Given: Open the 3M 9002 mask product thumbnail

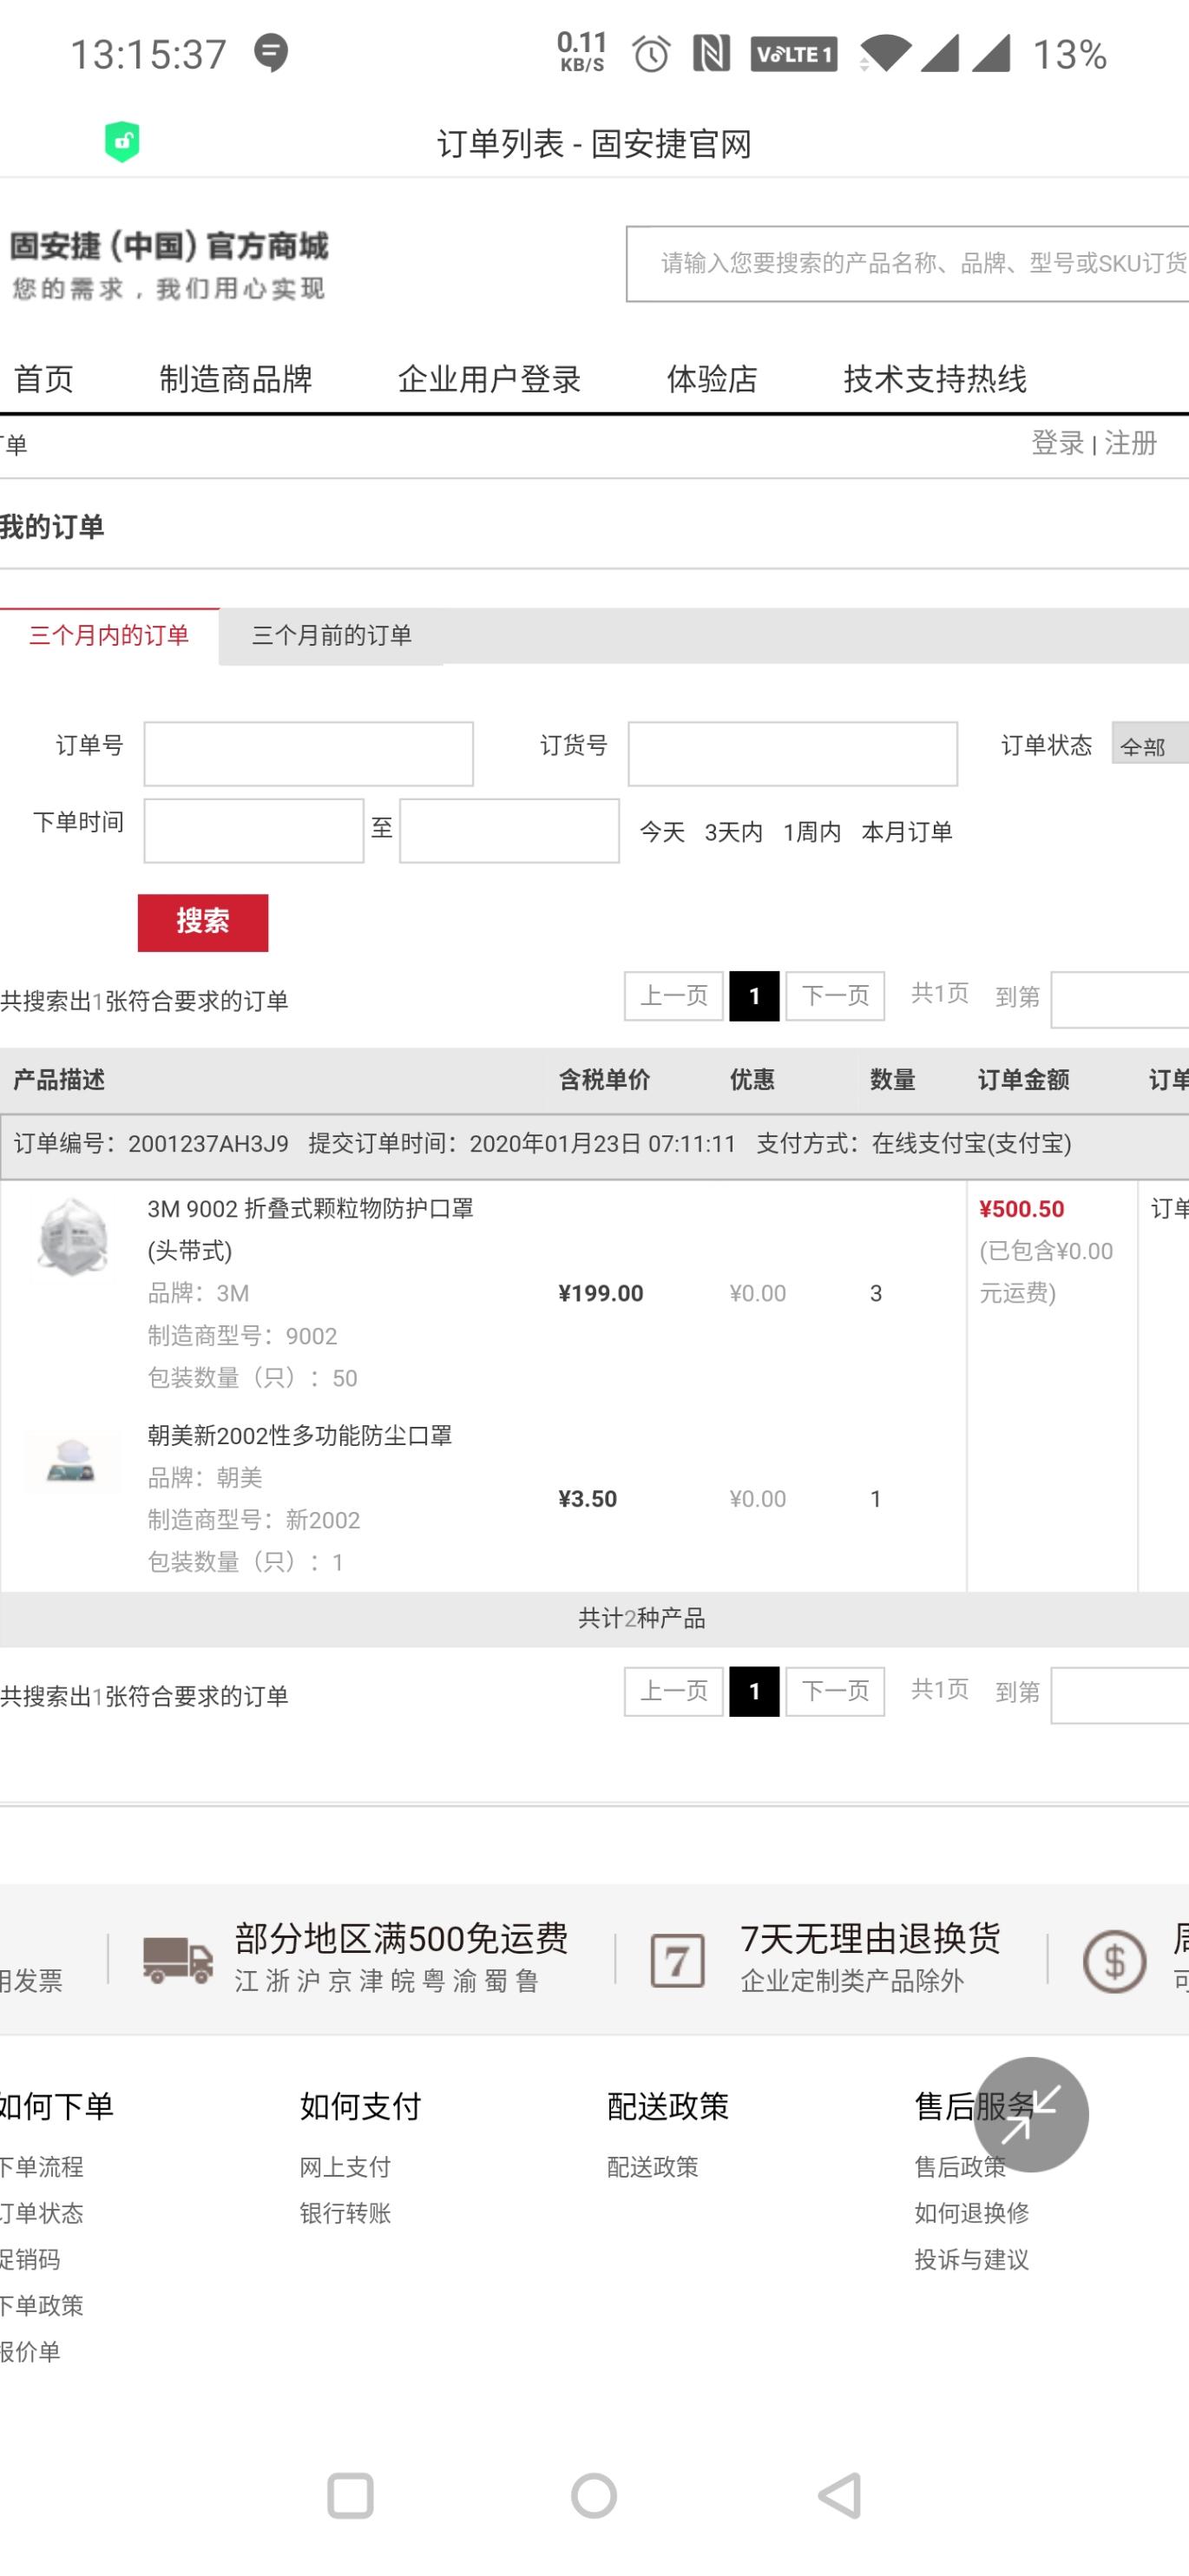Looking at the screenshot, I should point(72,1237).
